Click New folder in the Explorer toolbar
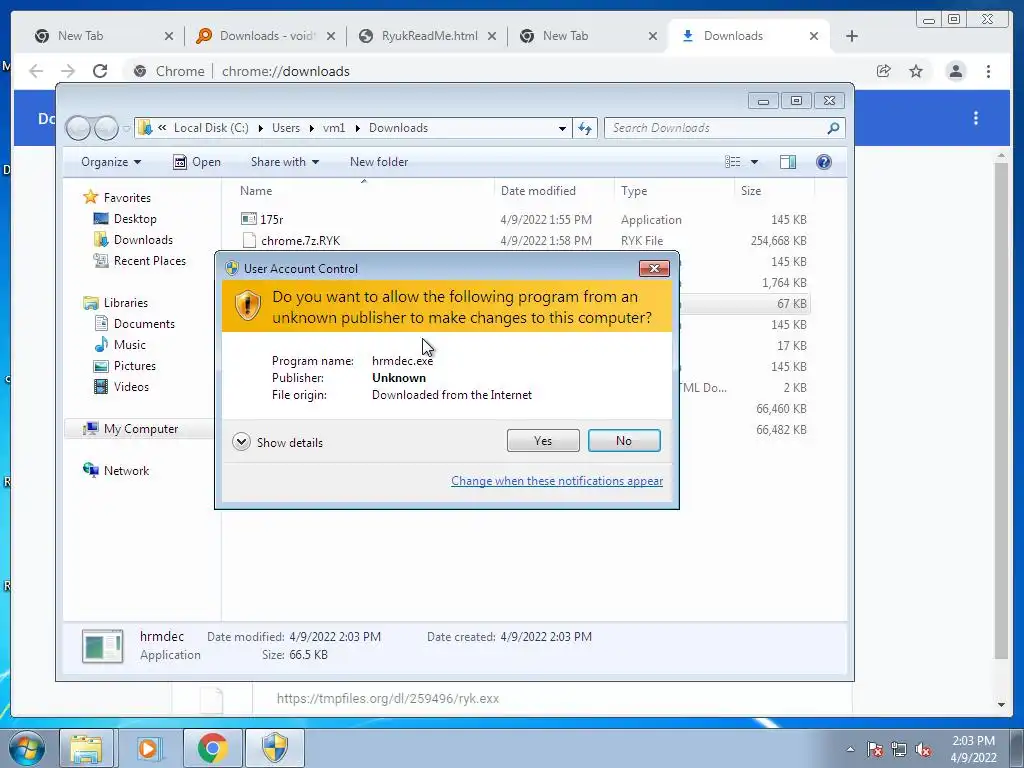The width and height of the screenshot is (1024, 768). pos(379,162)
